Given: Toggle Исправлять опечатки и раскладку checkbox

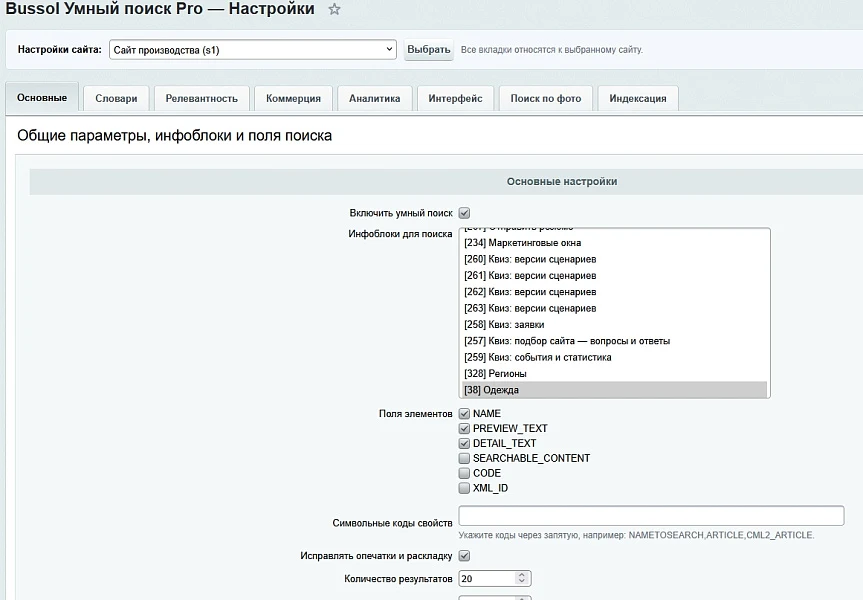Looking at the screenshot, I should (465, 555).
